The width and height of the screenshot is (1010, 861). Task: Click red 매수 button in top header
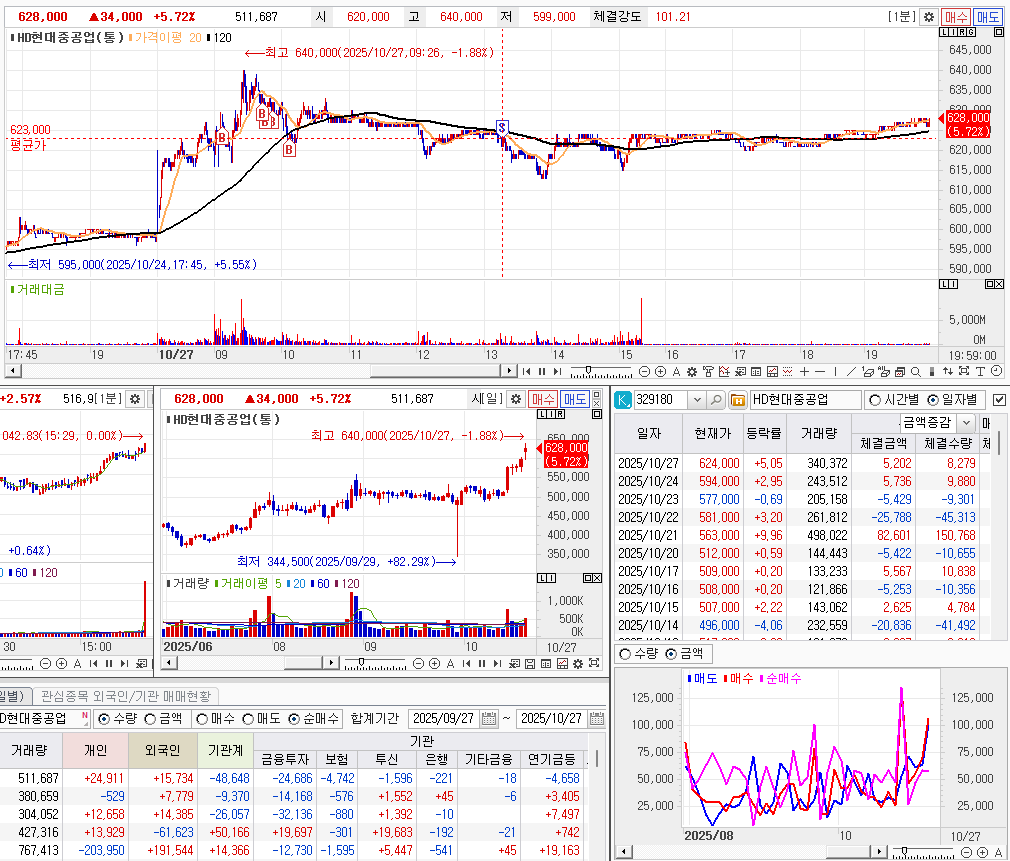(x=956, y=17)
